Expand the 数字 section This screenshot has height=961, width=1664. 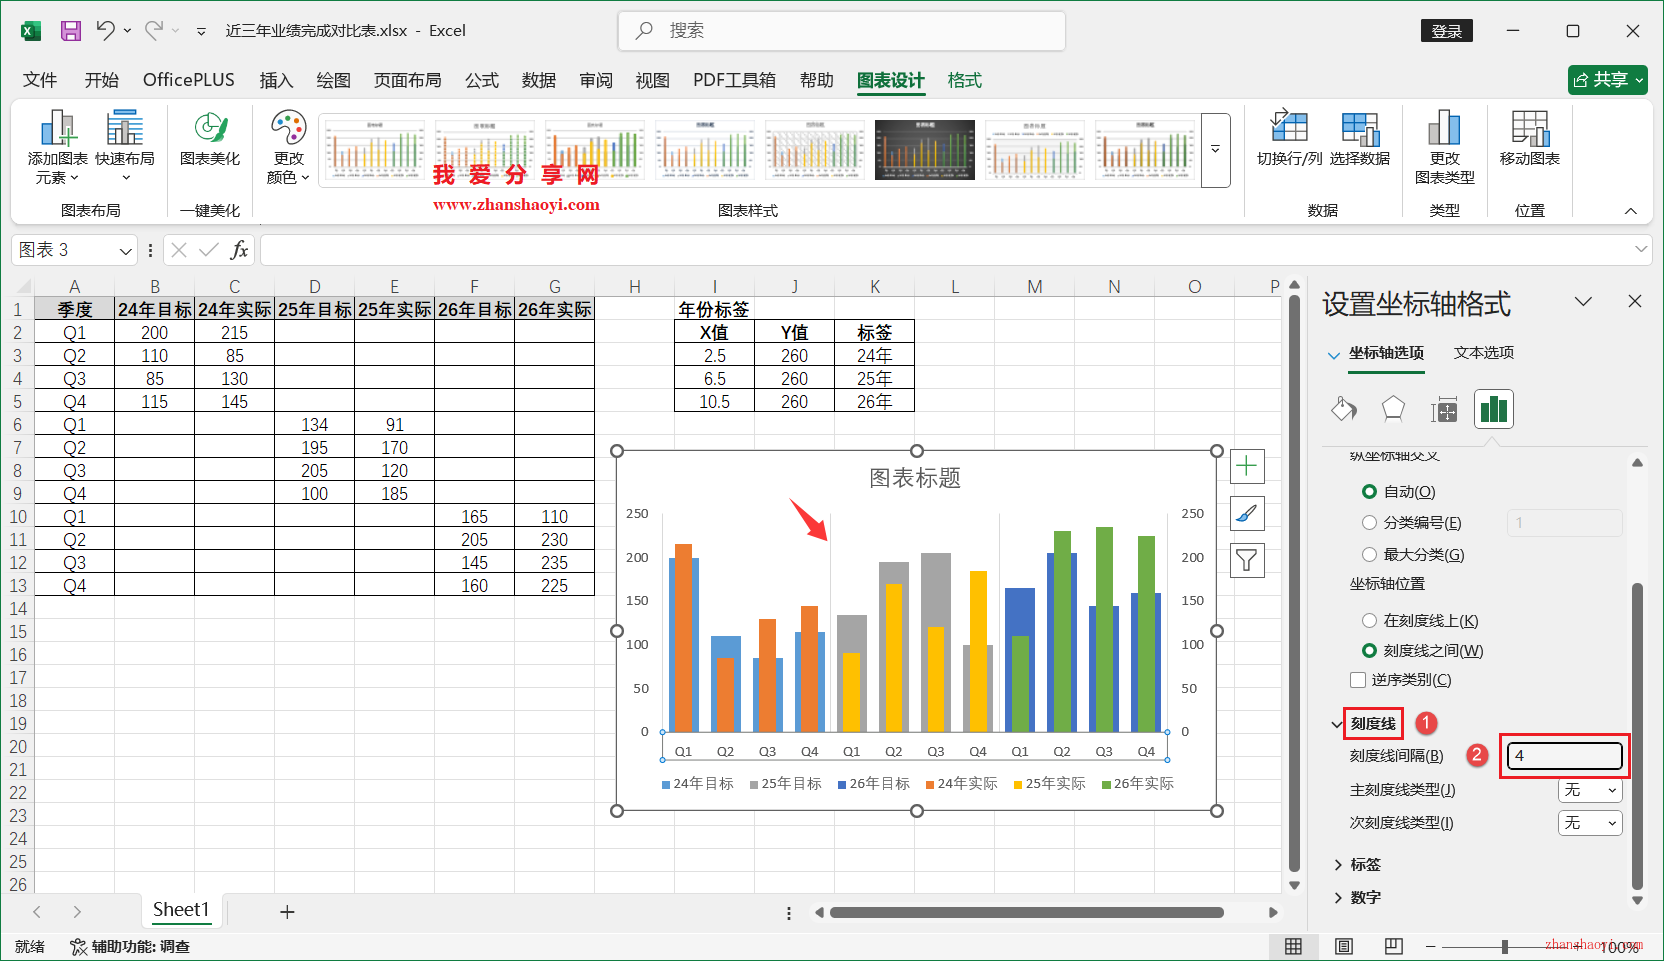point(1338,898)
